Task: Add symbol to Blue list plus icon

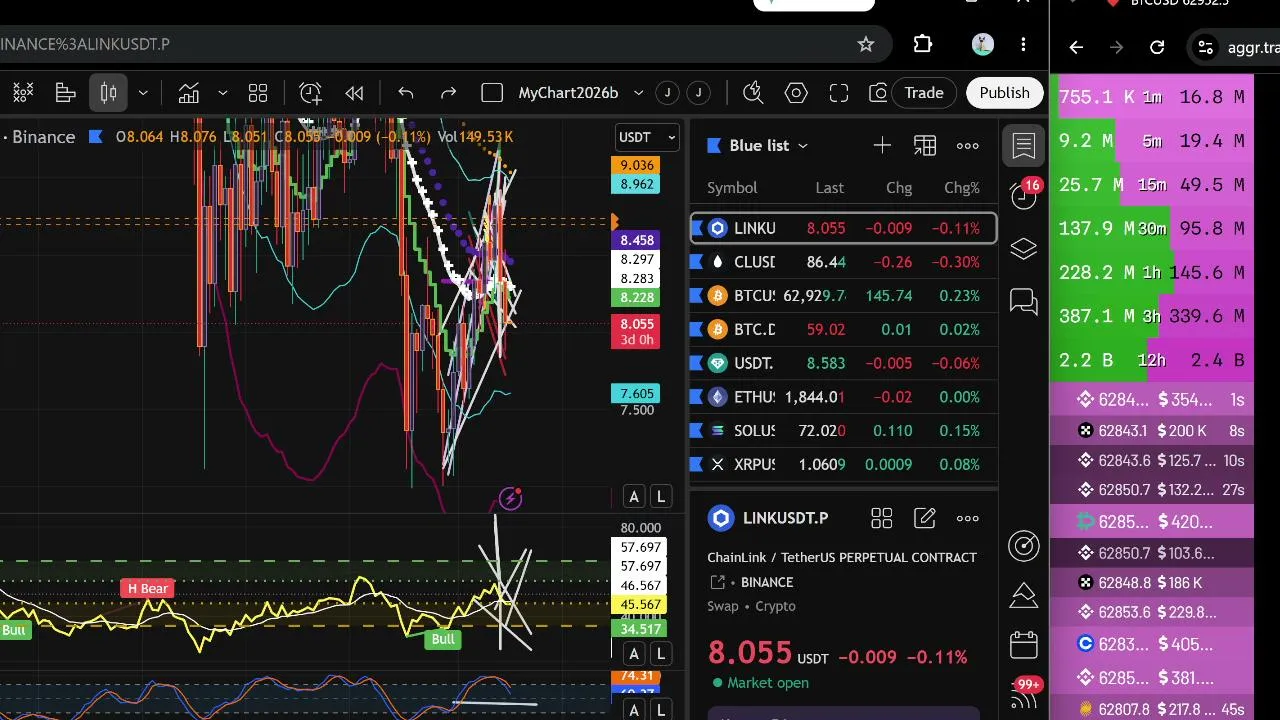Action: (882, 146)
